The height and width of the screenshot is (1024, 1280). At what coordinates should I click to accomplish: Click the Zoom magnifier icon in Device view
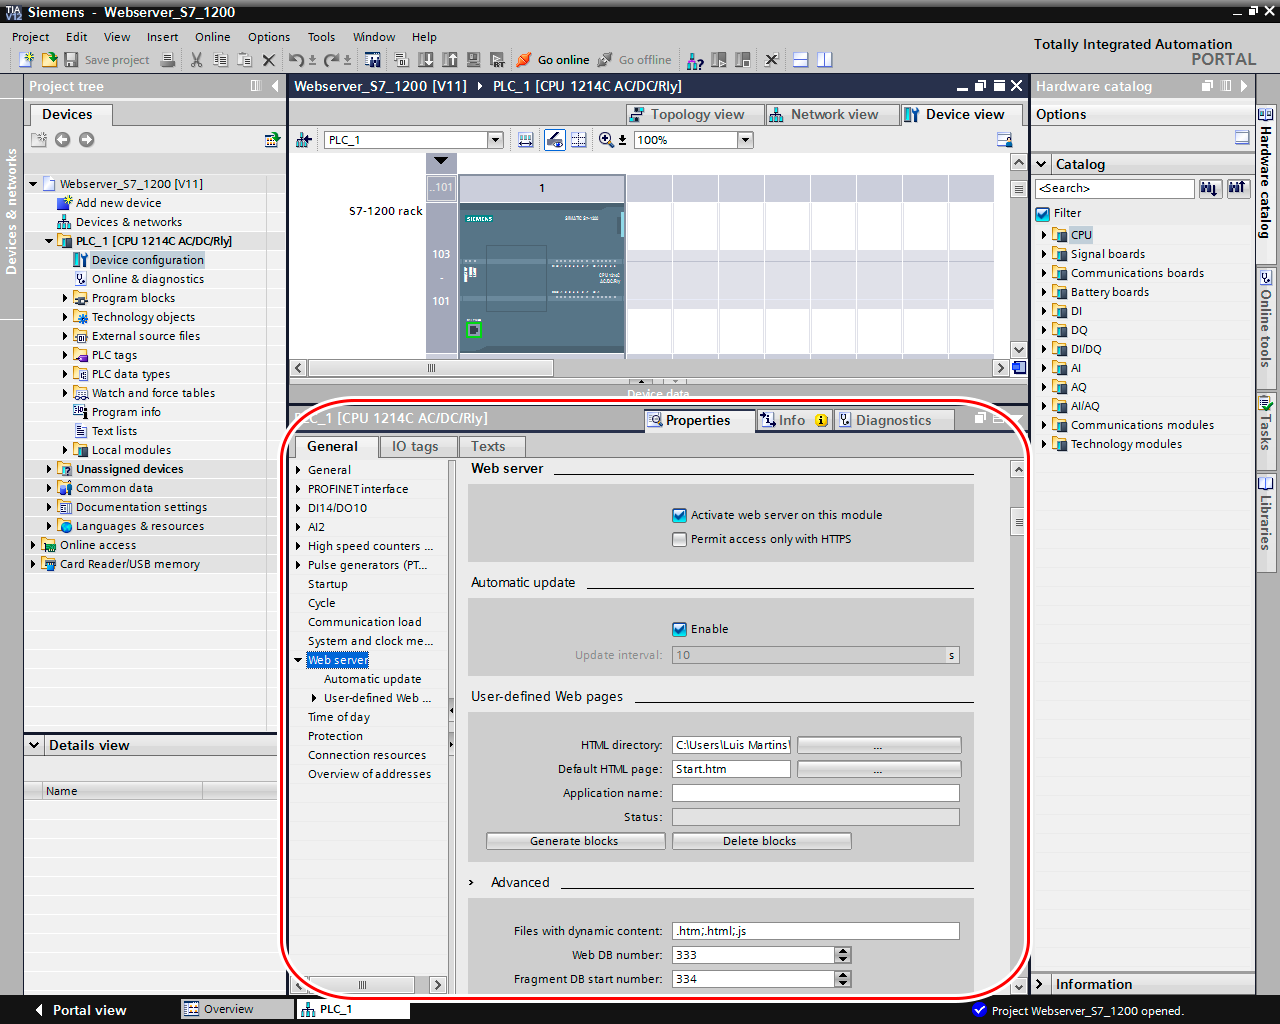pyautogui.click(x=606, y=140)
